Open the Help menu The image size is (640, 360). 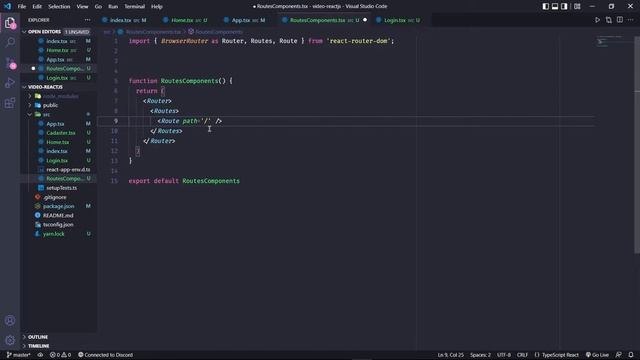(x=157, y=7)
